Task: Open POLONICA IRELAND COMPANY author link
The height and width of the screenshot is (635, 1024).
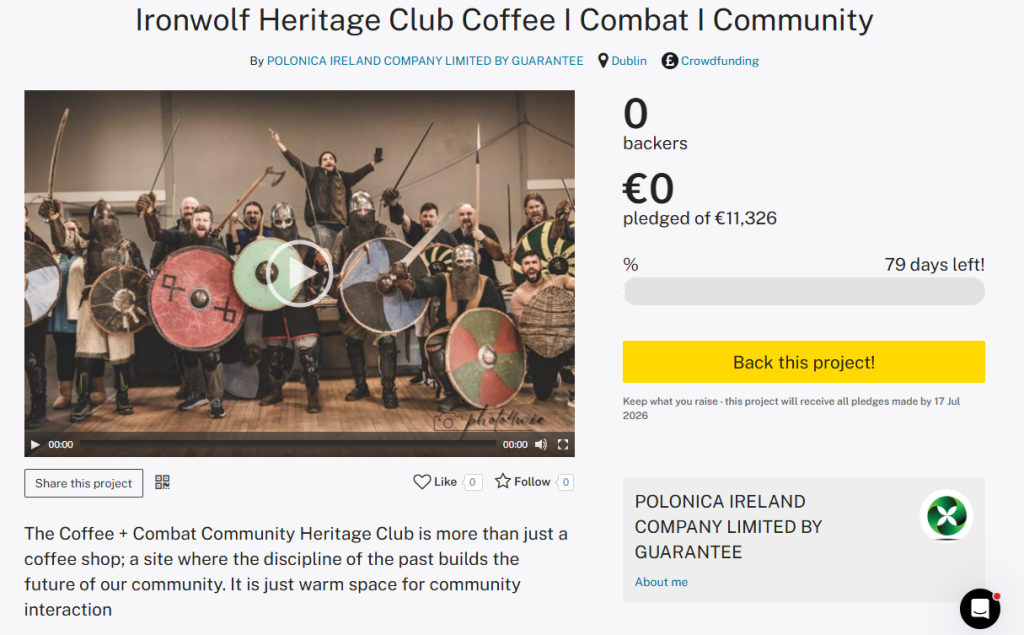Action: (x=425, y=61)
